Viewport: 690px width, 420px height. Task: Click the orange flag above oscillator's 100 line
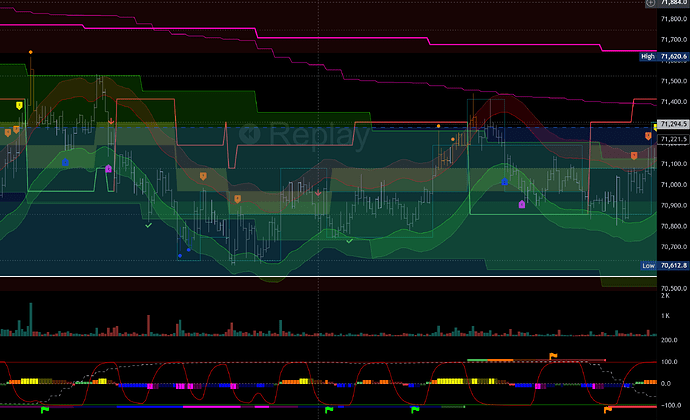(553, 355)
